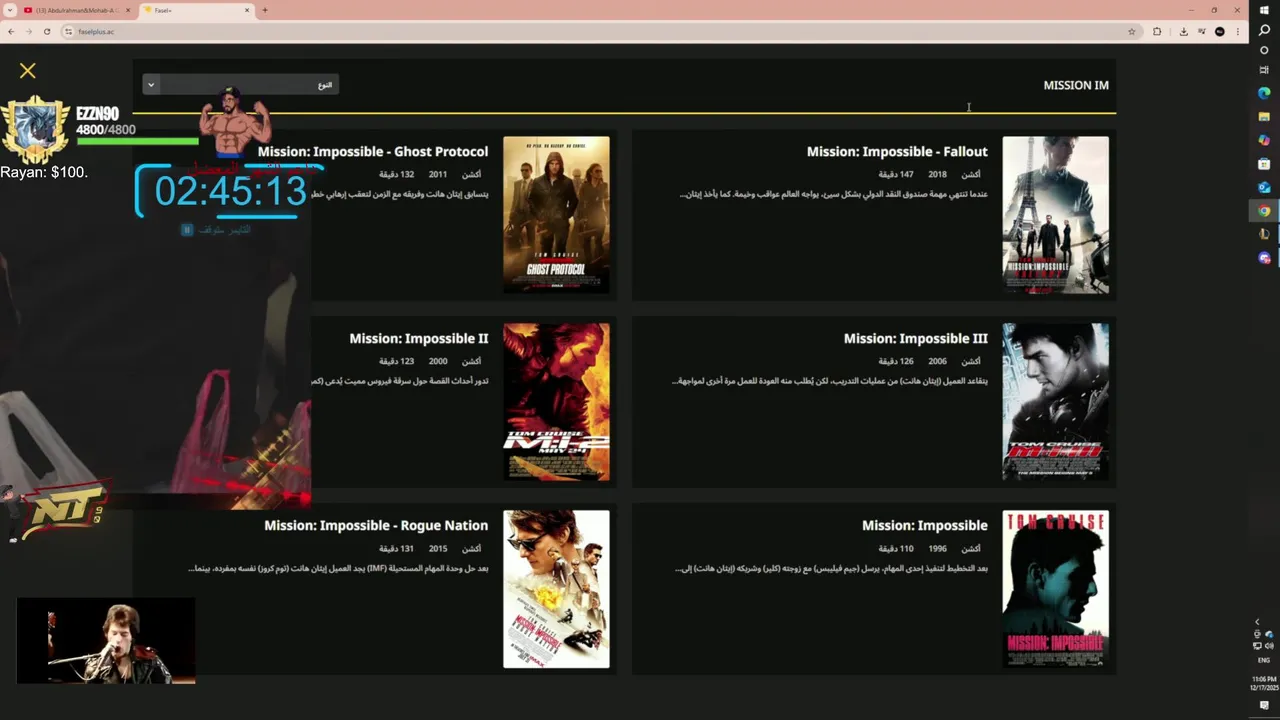This screenshot has width=1280, height=720.
Task: Open the النوع genre filter dropdown
Action: (240, 85)
